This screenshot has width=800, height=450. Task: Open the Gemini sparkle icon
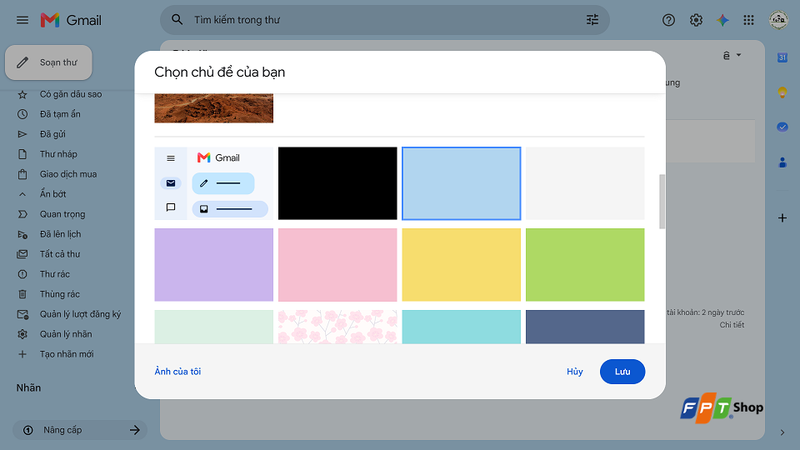click(722, 20)
